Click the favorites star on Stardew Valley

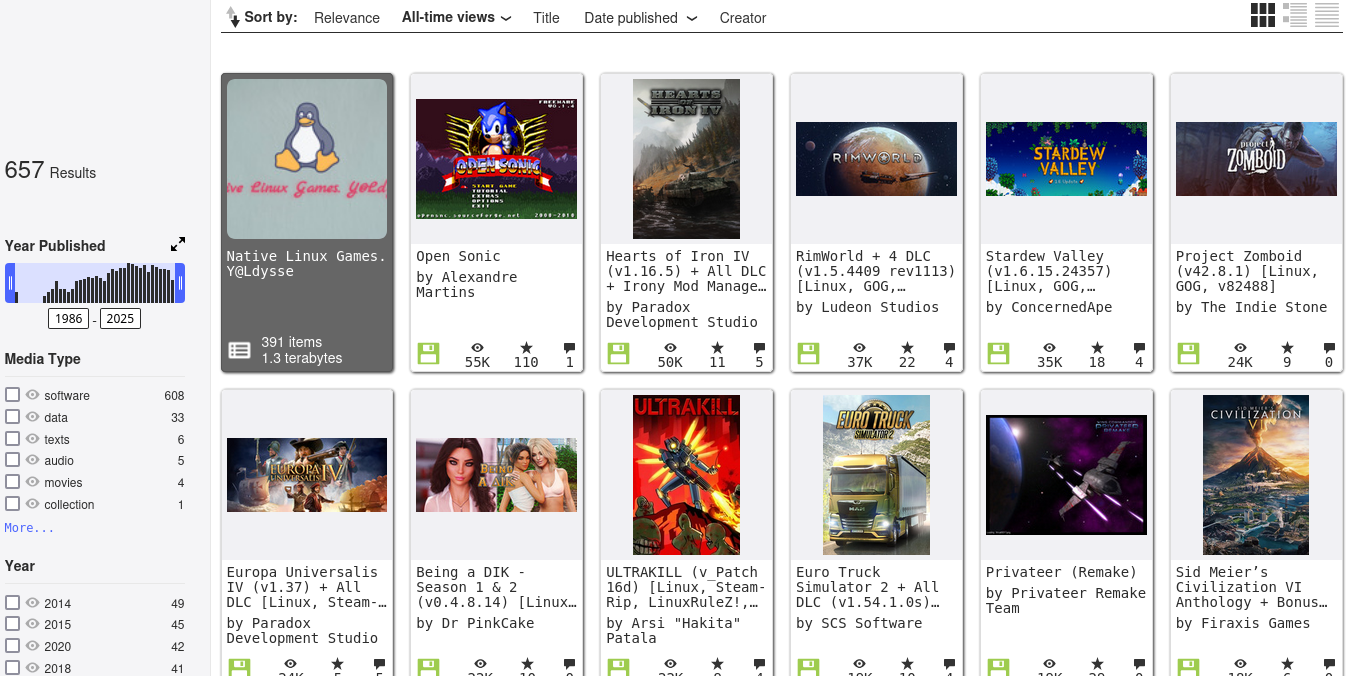coord(1097,348)
